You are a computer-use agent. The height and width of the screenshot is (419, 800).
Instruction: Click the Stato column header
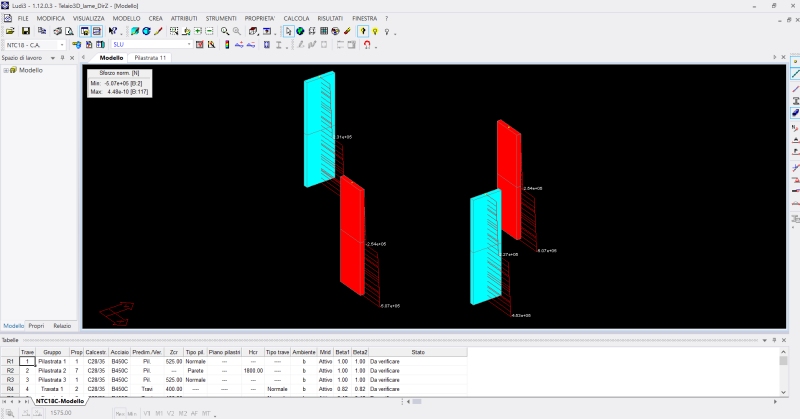pos(417,352)
